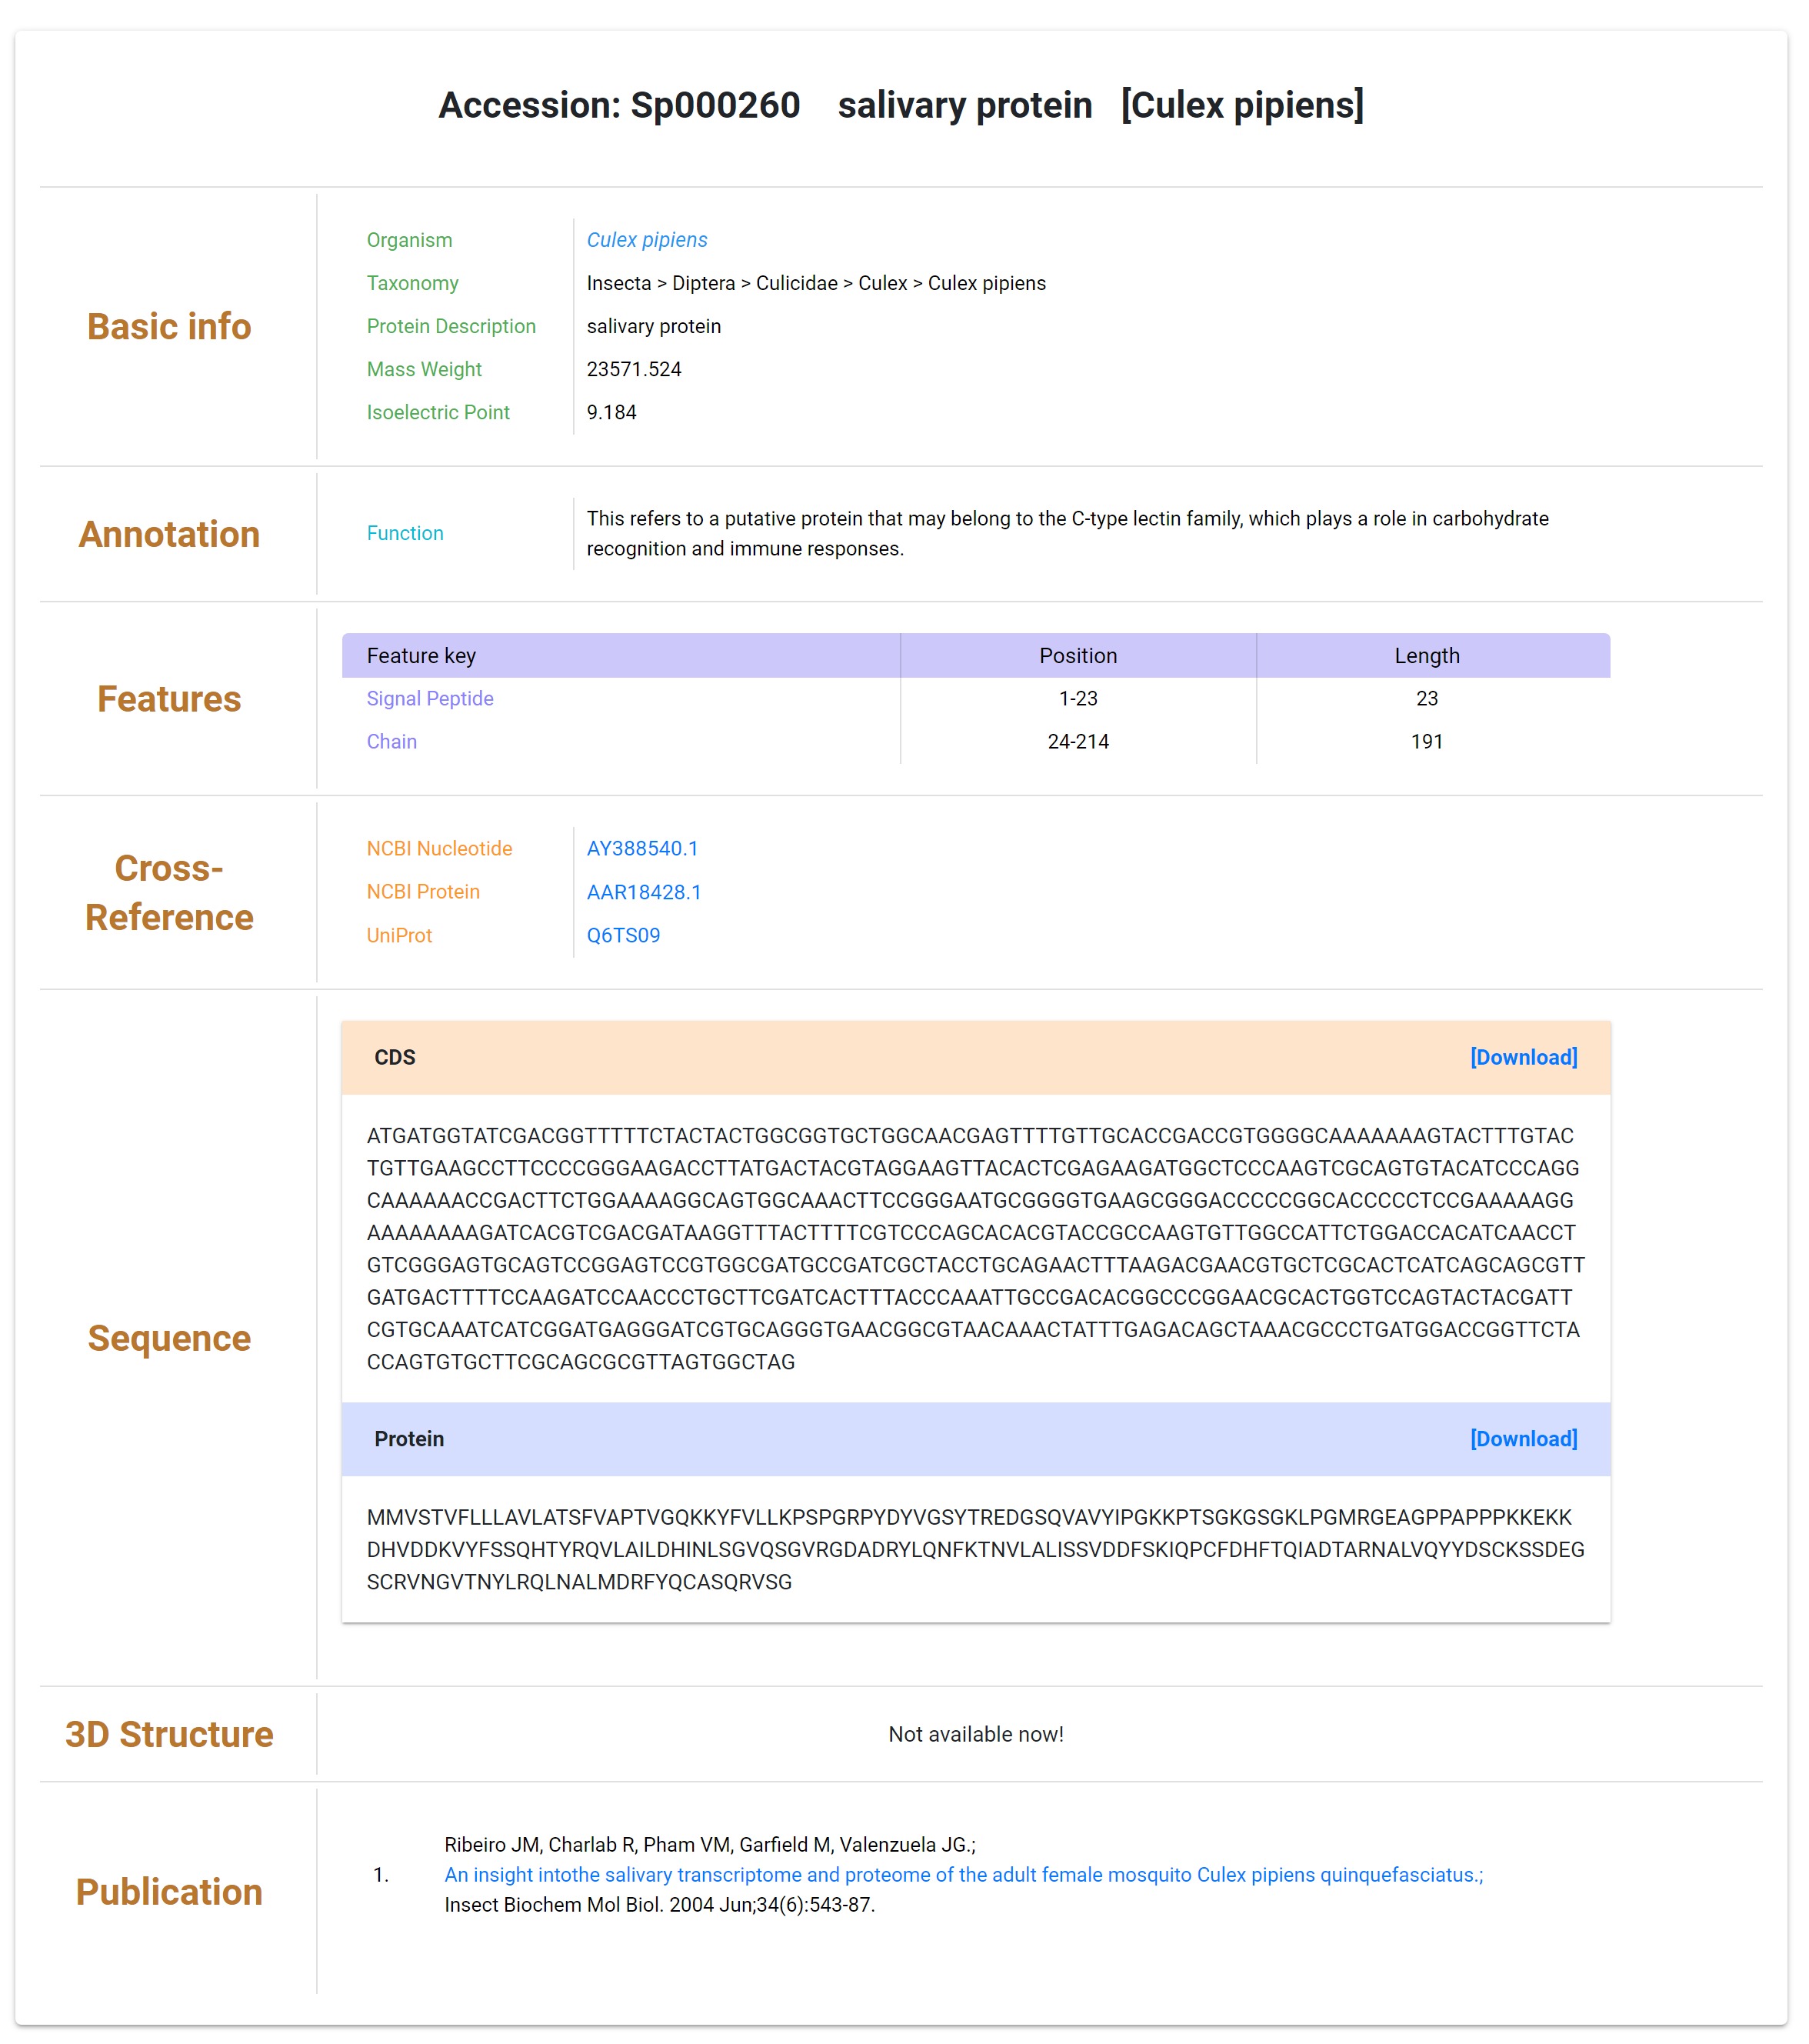Click the Basic info section heading
The image size is (1809, 2044).
tap(169, 327)
